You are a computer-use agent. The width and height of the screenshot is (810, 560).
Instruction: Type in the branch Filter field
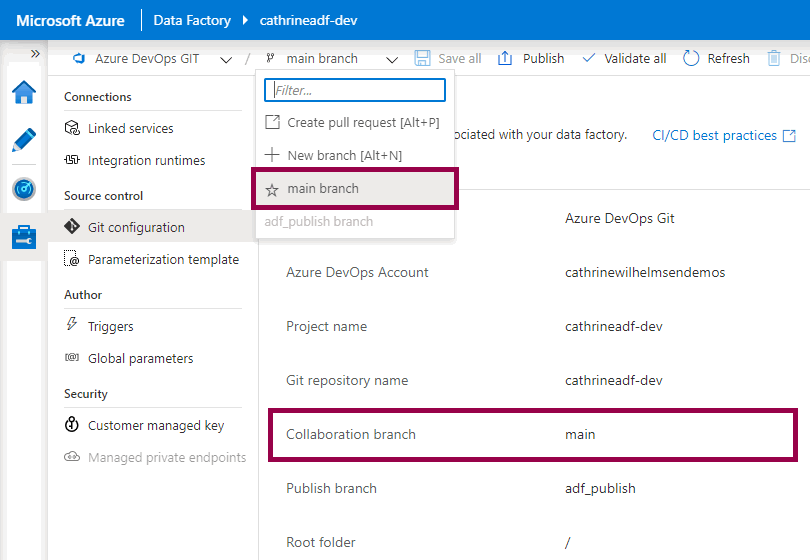355,90
